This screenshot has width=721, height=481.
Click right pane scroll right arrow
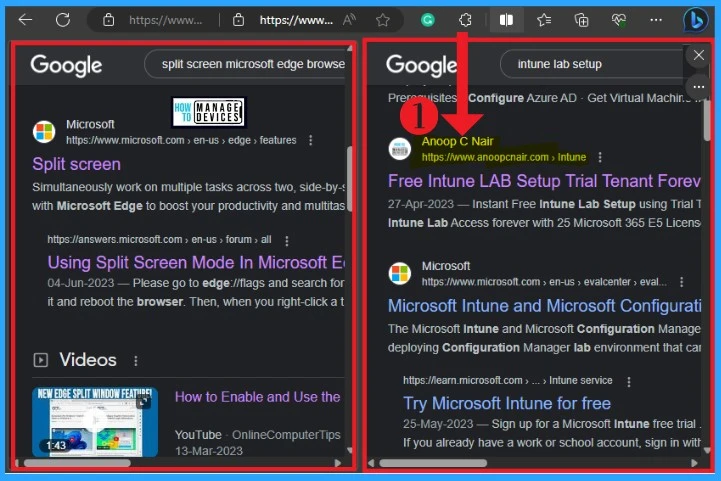click(694, 463)
